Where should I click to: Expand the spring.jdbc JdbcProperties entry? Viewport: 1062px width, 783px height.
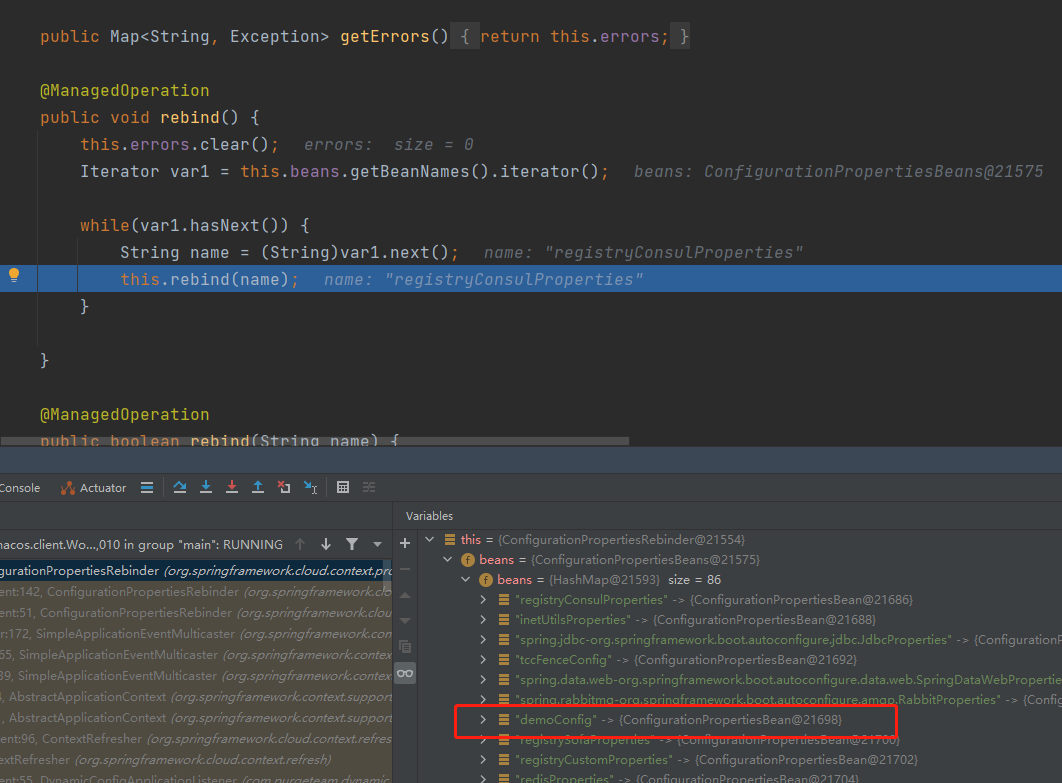pyautogui.click(x=483, y=639)
